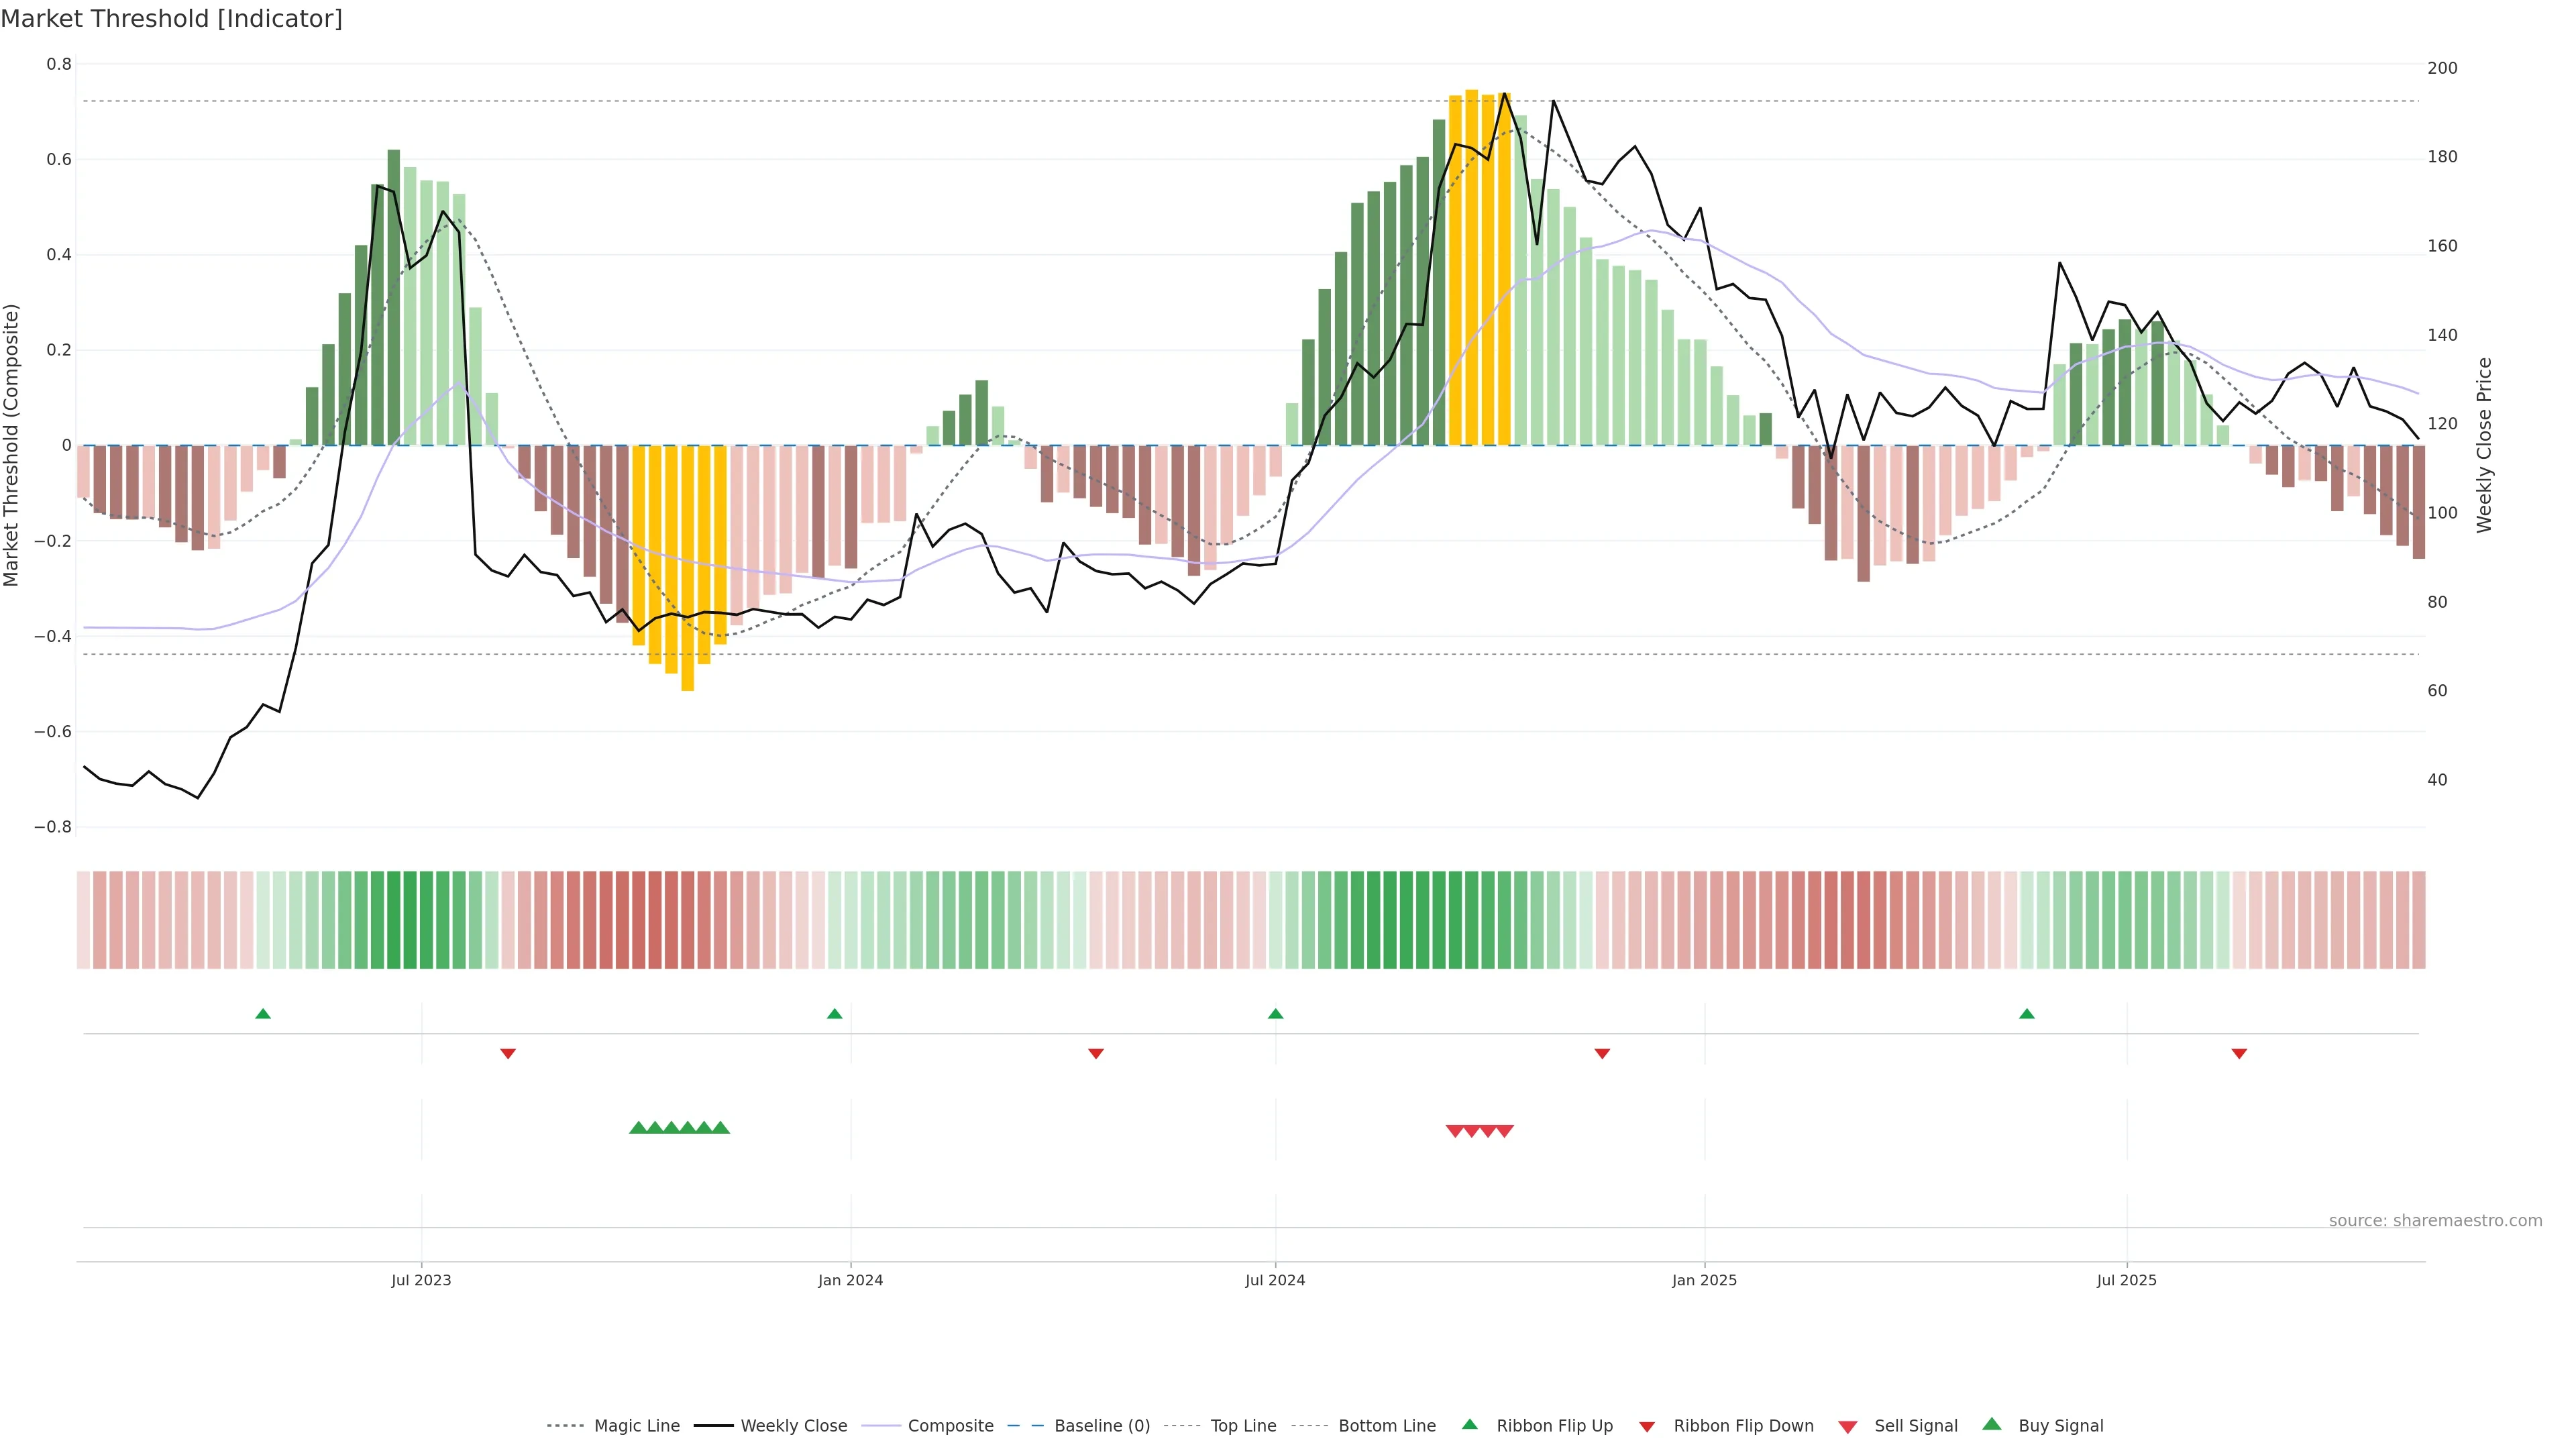This screenshot has width=2576, height=1449.
Task: Click the Ribbon Flip Up triangle near Jan 2024
Action: point(835,1014)
